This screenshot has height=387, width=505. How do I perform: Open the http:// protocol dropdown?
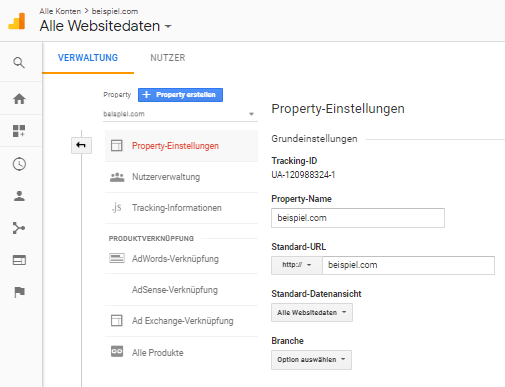point(297,265)
